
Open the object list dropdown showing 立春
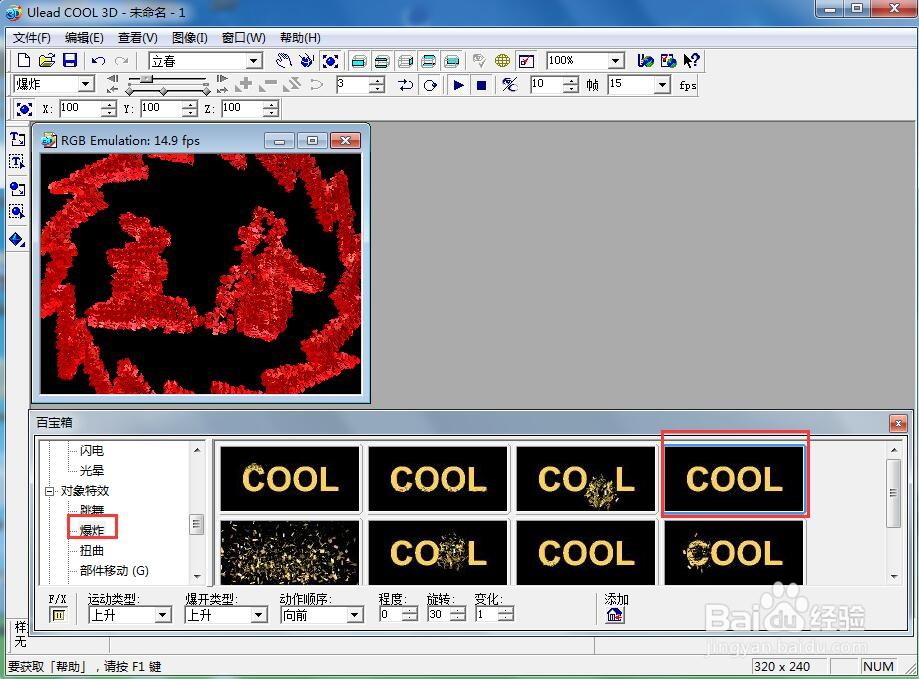(254, 61)
